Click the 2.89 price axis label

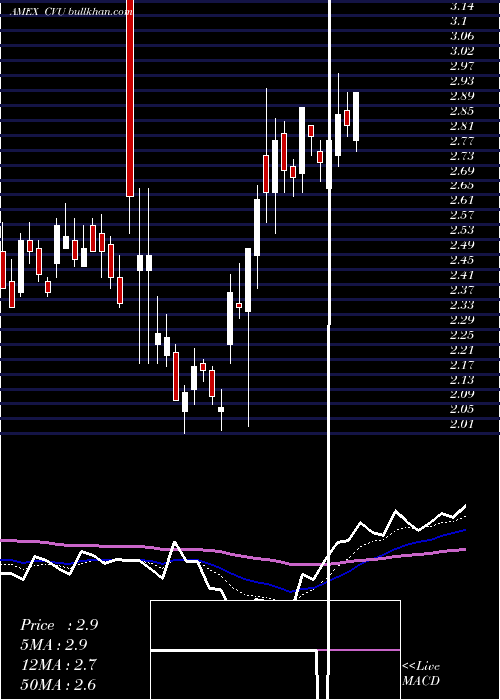(462, 96)
